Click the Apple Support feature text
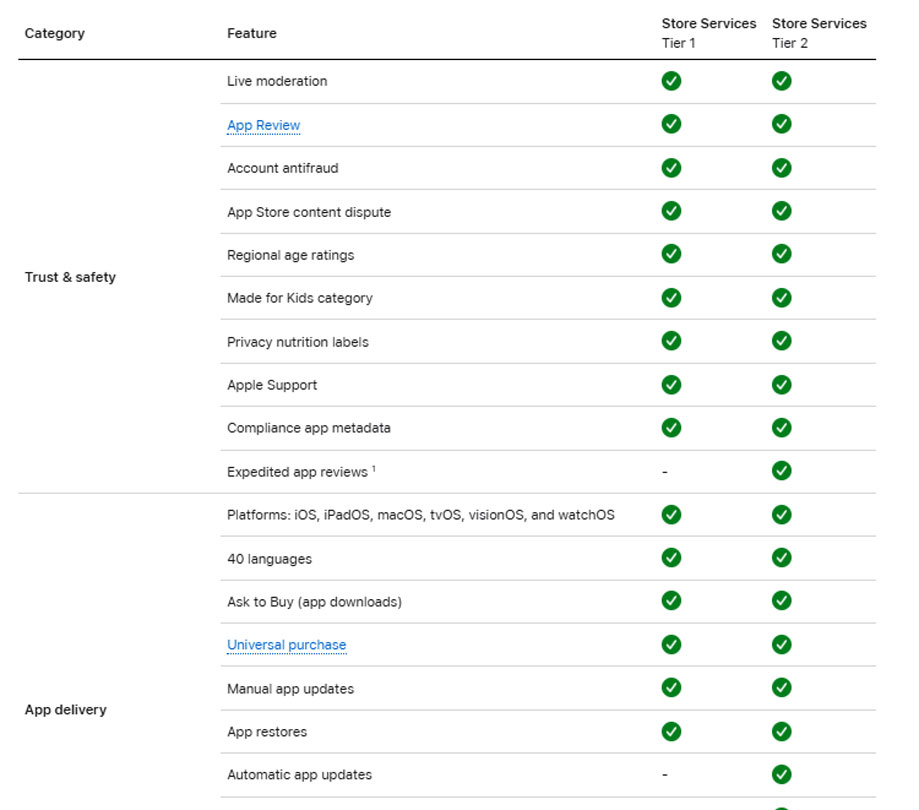 [272, 385]
